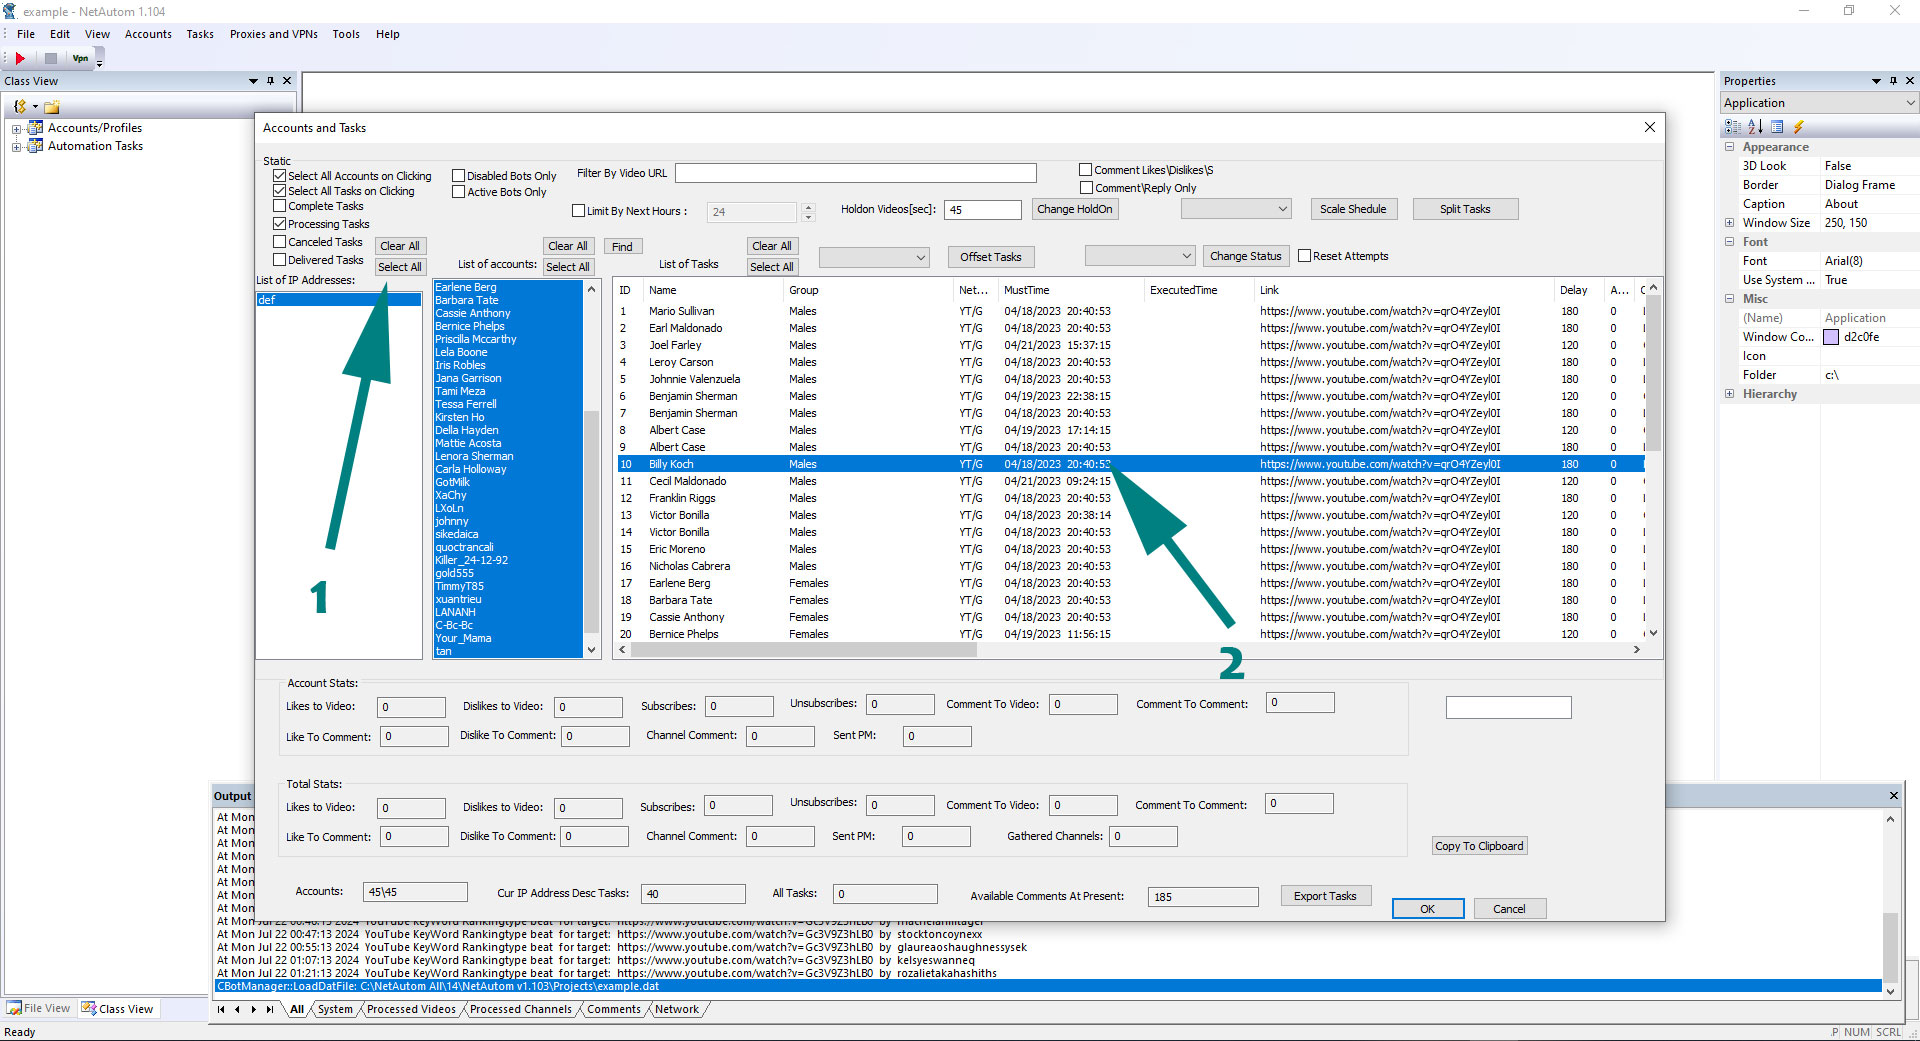Open the Application dropdown in Properties
Viewport: 1920px width, 1041px height.
pos(1910,103)
